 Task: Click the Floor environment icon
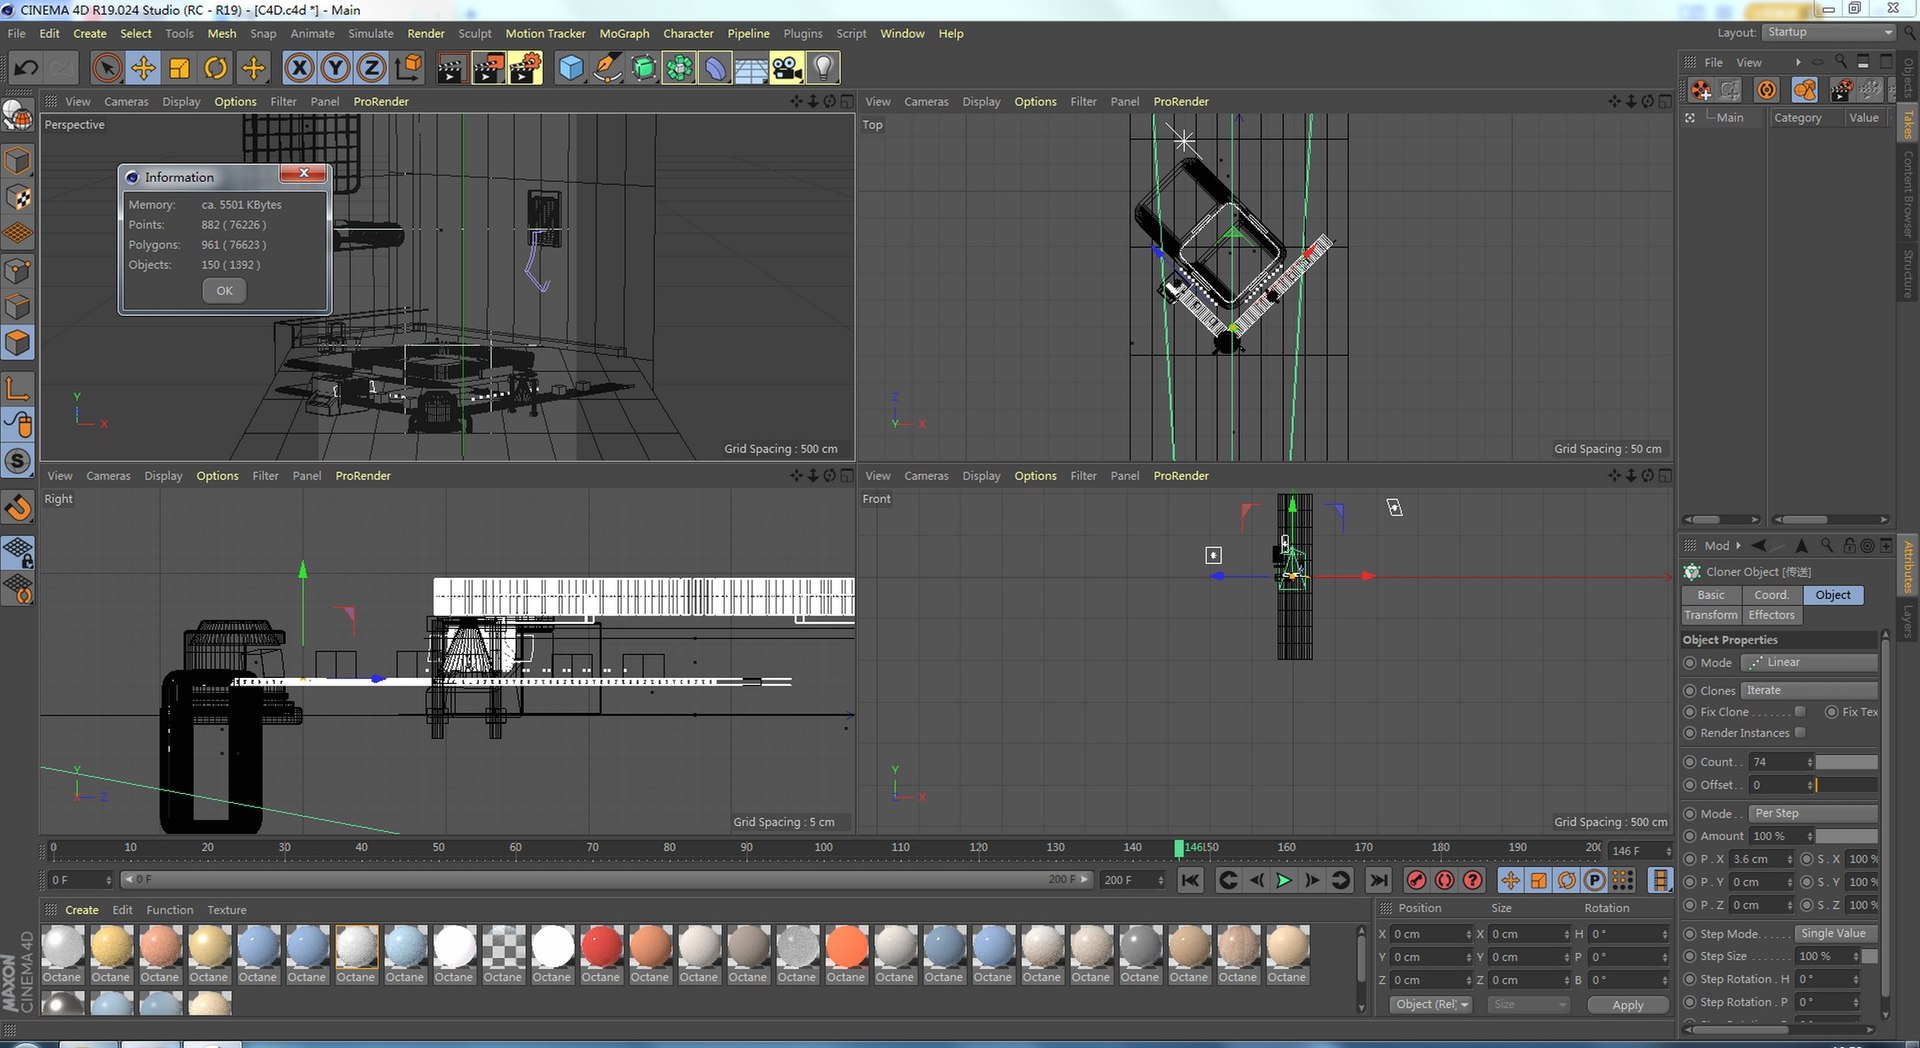[x=751, y=68]
